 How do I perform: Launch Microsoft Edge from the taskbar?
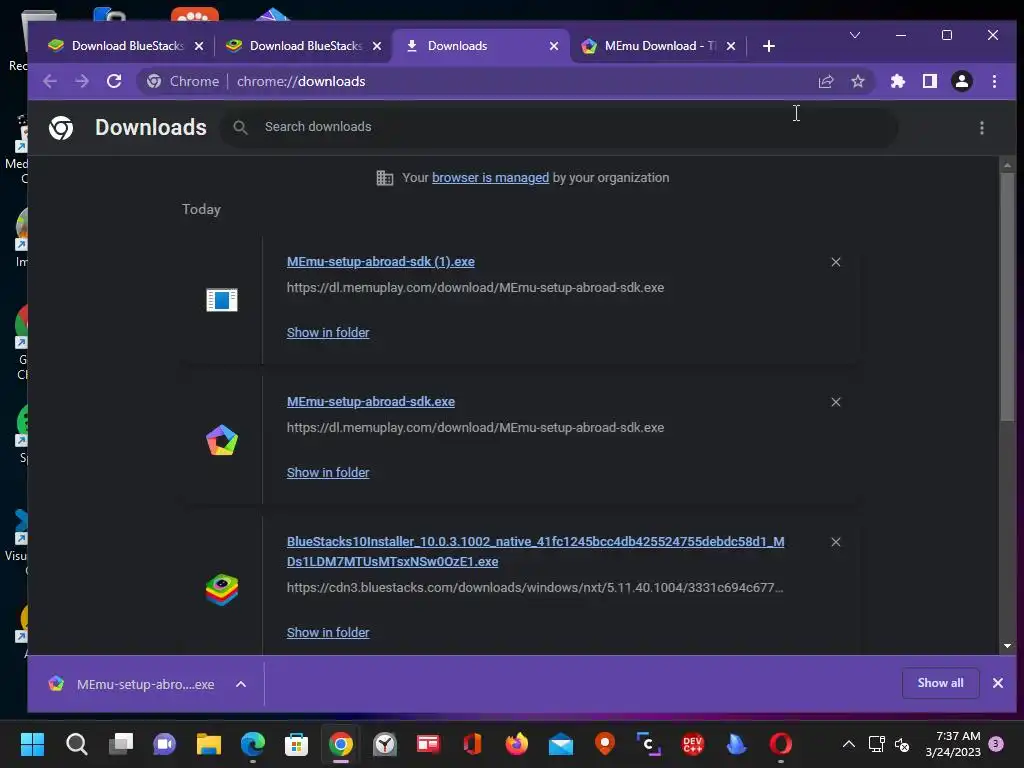tap(253, 744)
